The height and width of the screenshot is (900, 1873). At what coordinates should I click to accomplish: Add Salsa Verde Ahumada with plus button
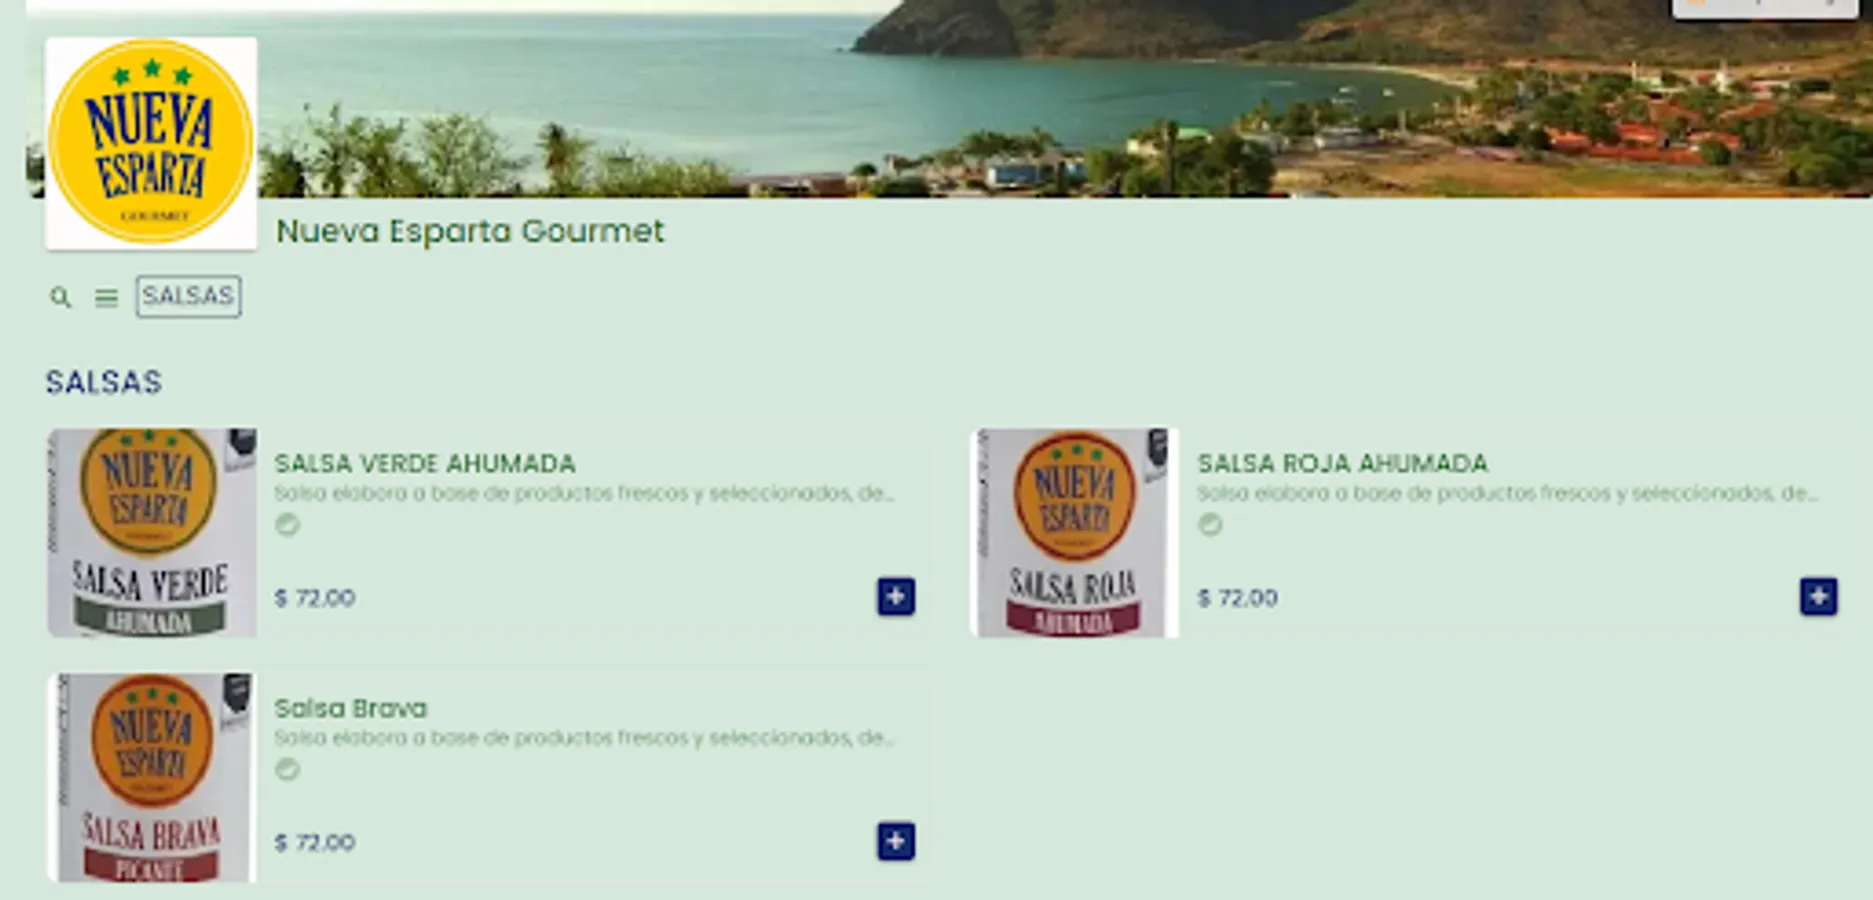point(896,597)
